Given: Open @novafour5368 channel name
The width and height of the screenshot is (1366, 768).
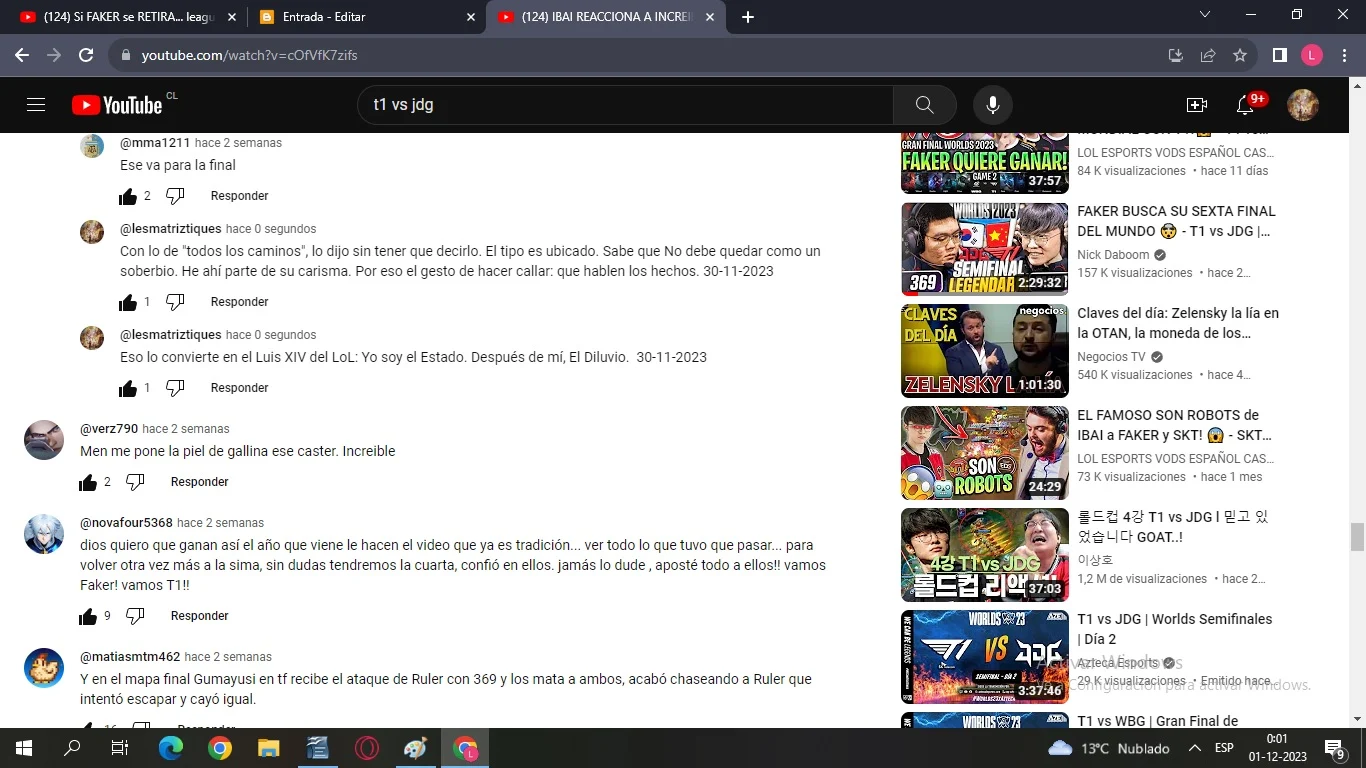Looking at the screenshot, I should click(126, 523).
